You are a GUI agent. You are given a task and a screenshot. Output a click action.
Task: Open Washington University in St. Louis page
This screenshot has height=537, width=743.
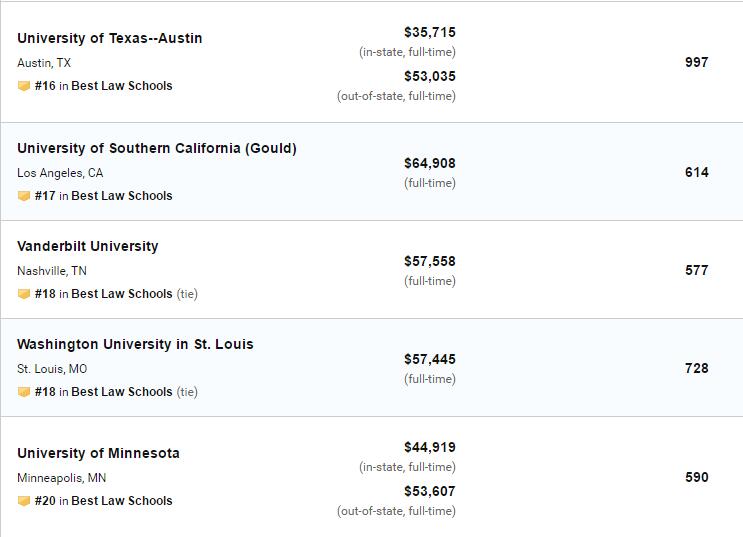pyautogui.click(x=135, y=344)
